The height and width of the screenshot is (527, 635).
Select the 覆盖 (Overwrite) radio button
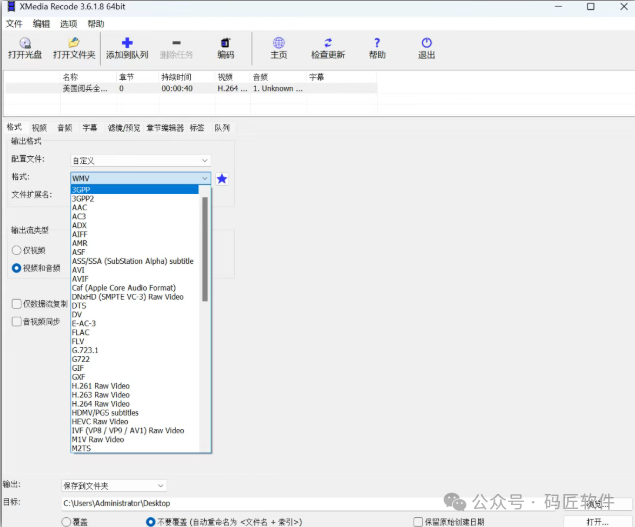pos(66,521)
